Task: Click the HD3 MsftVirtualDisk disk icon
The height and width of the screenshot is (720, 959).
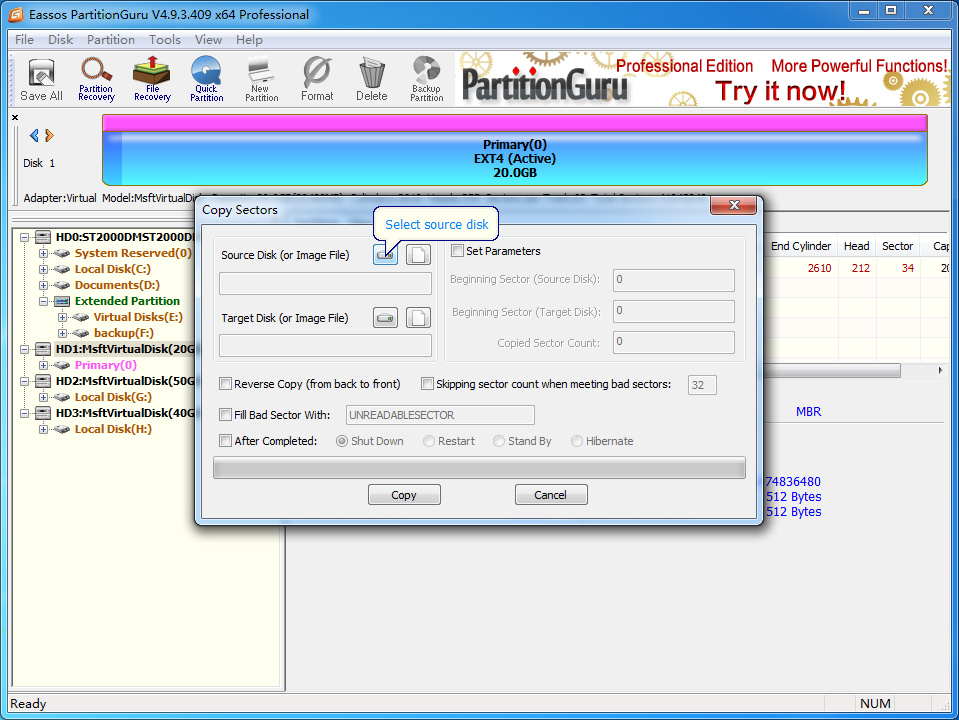Action: [43, 413]
